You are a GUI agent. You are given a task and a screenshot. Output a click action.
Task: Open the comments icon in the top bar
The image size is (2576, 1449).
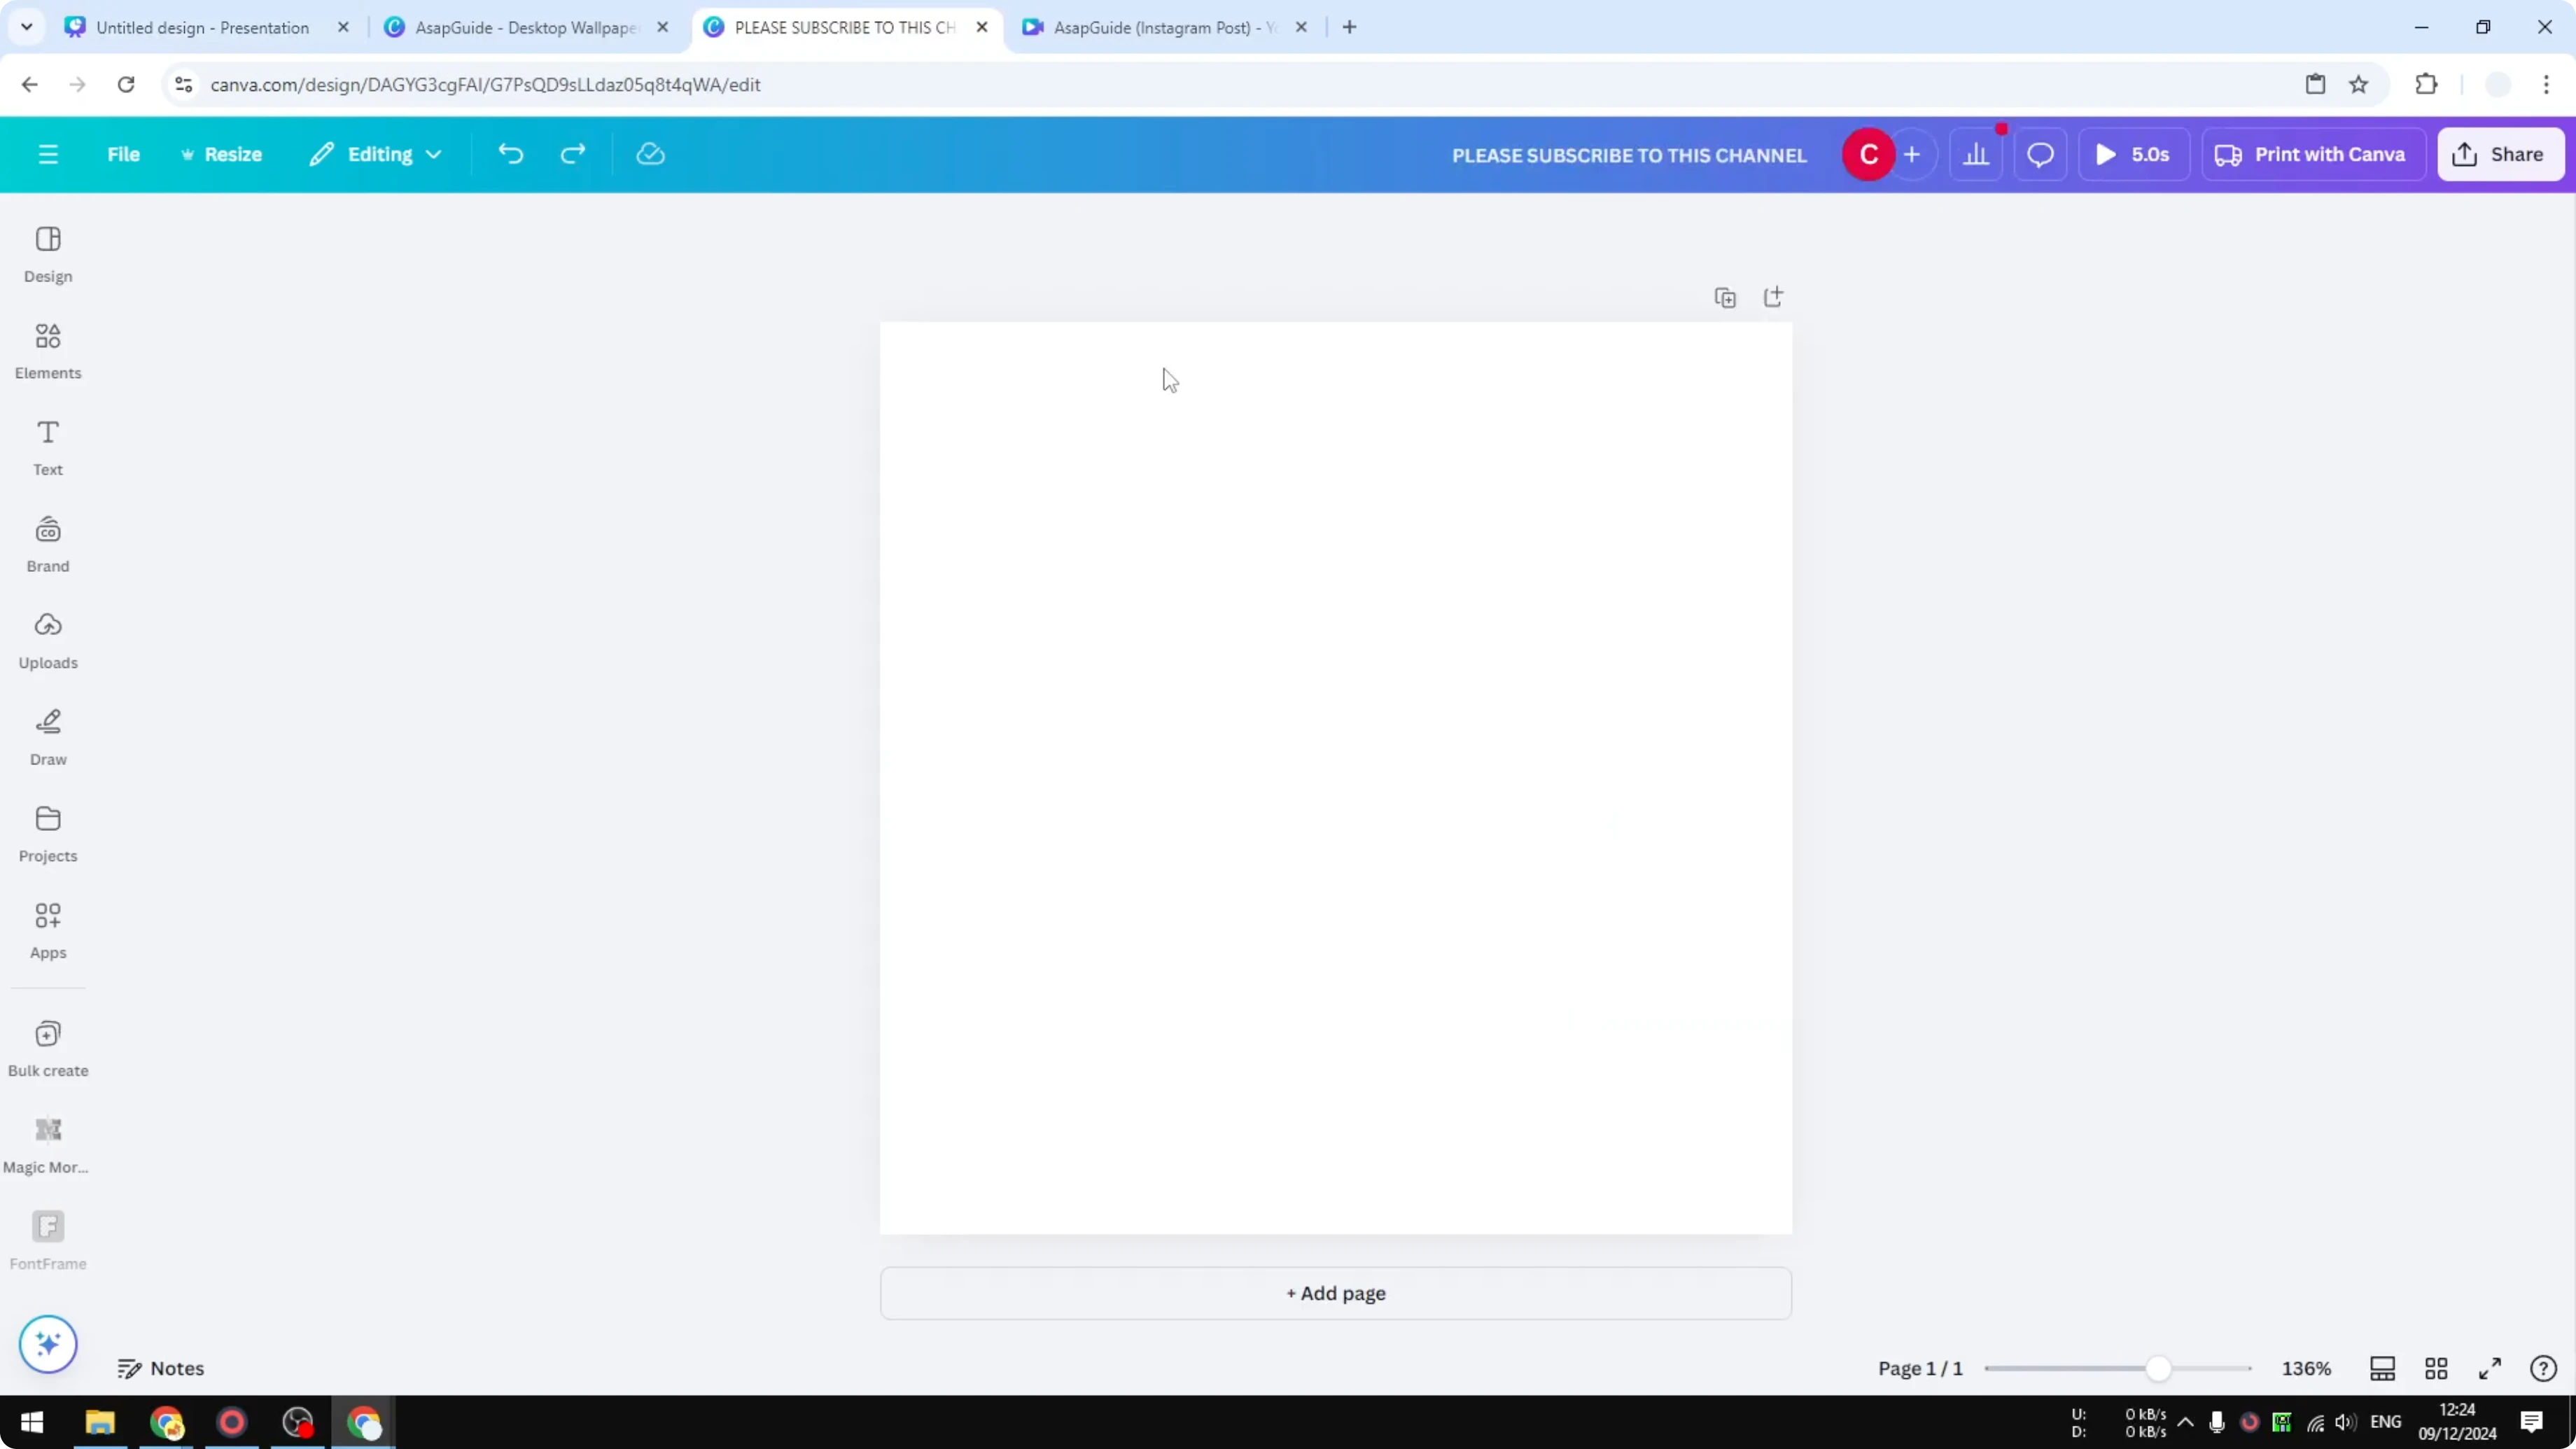tap(2041, 153)
